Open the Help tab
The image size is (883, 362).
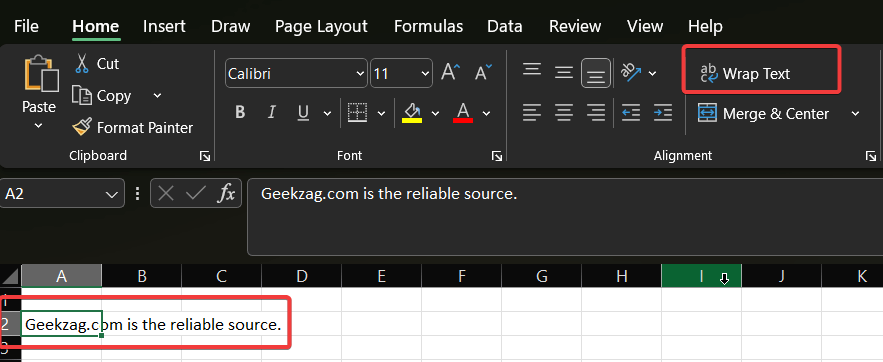pos(705,26)
